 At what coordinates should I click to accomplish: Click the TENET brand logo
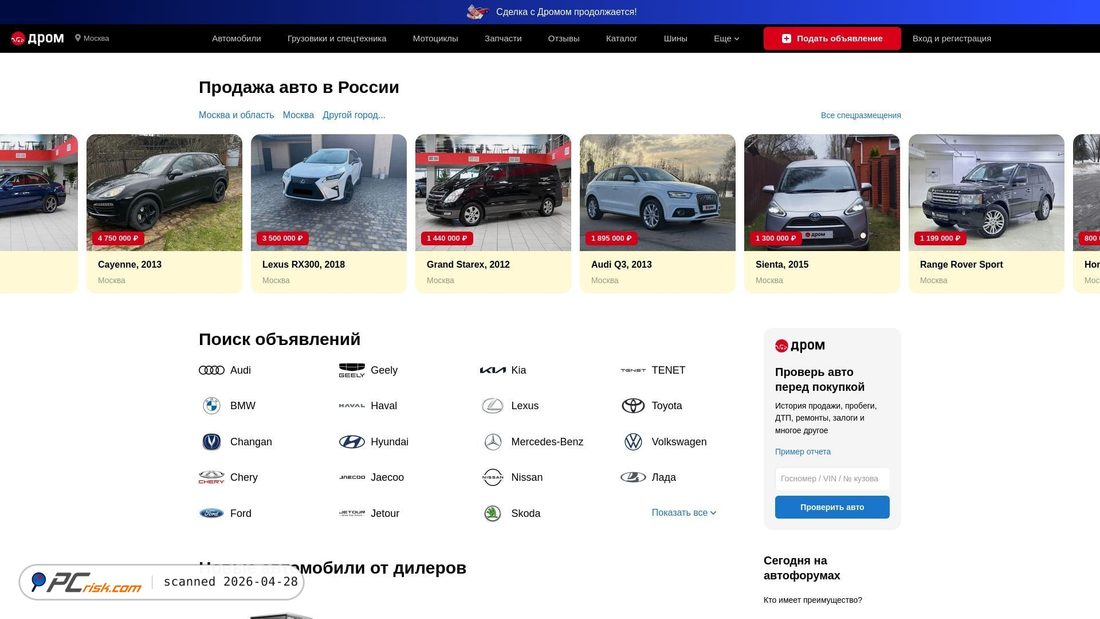(633, 370)
